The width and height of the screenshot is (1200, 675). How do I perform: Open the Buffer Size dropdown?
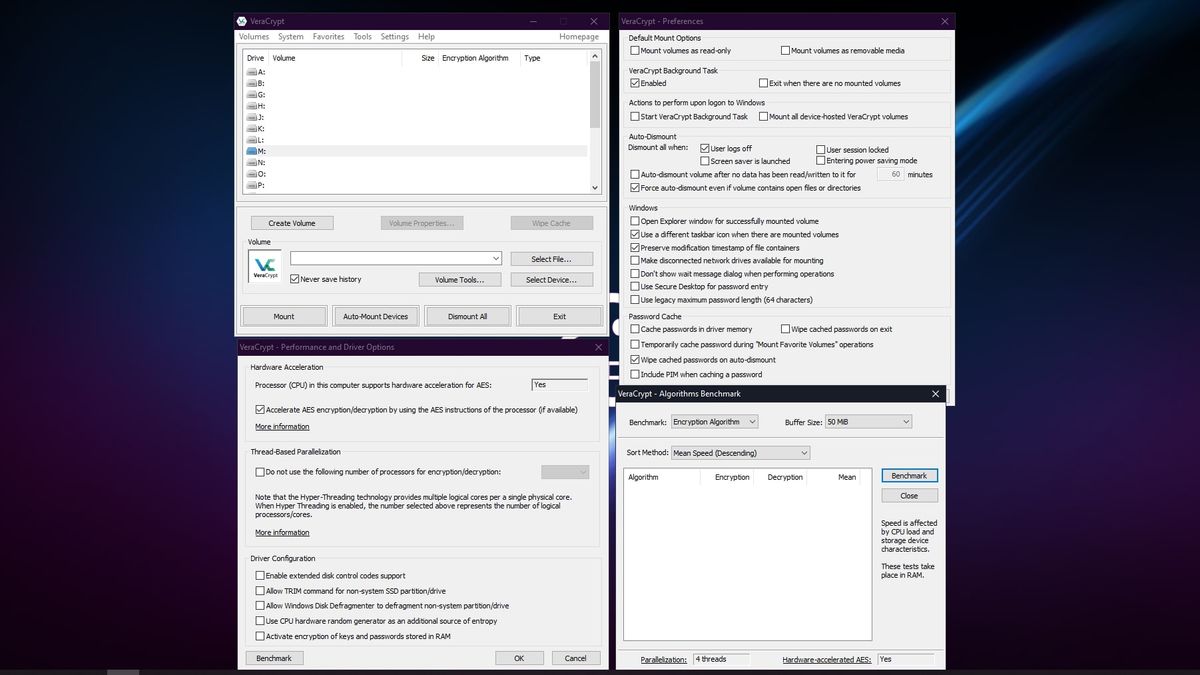click(908, 421)
